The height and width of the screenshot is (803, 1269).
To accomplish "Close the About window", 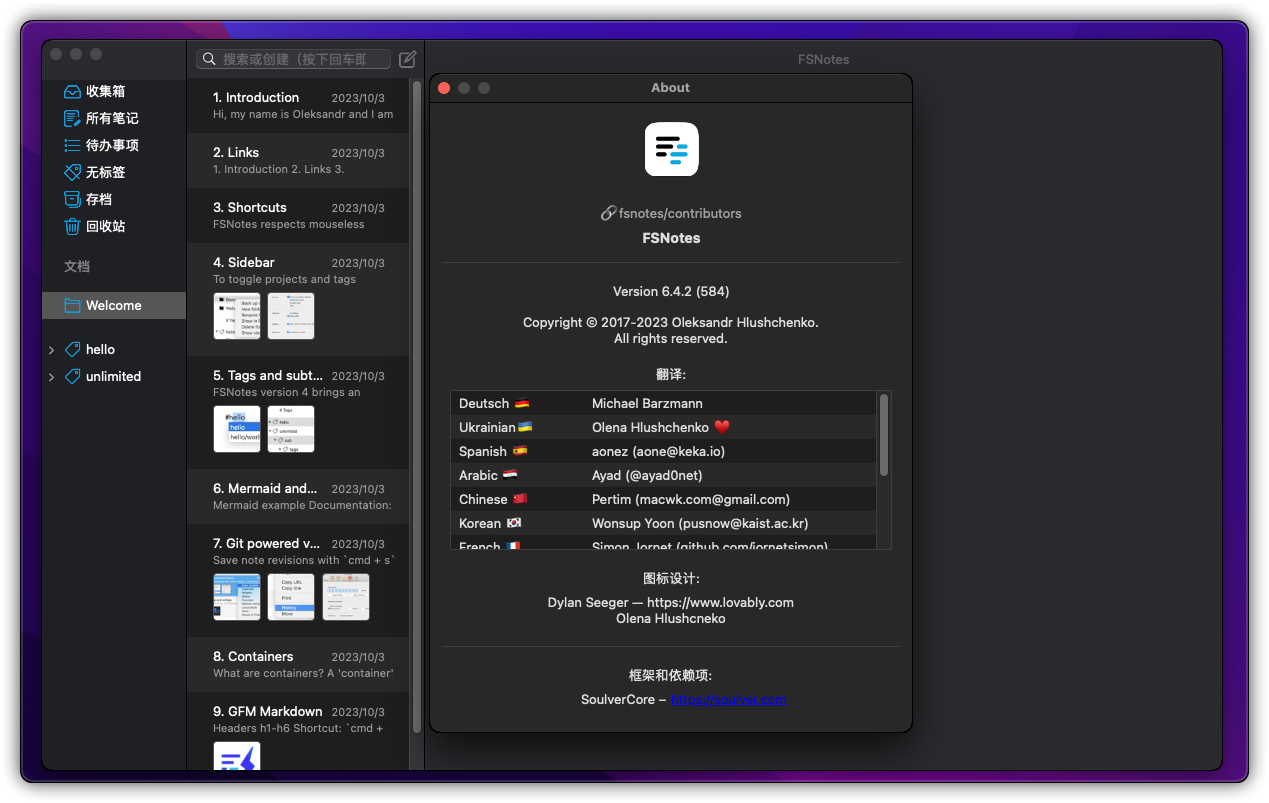I will pyautogui.click(x=444, y=88).
